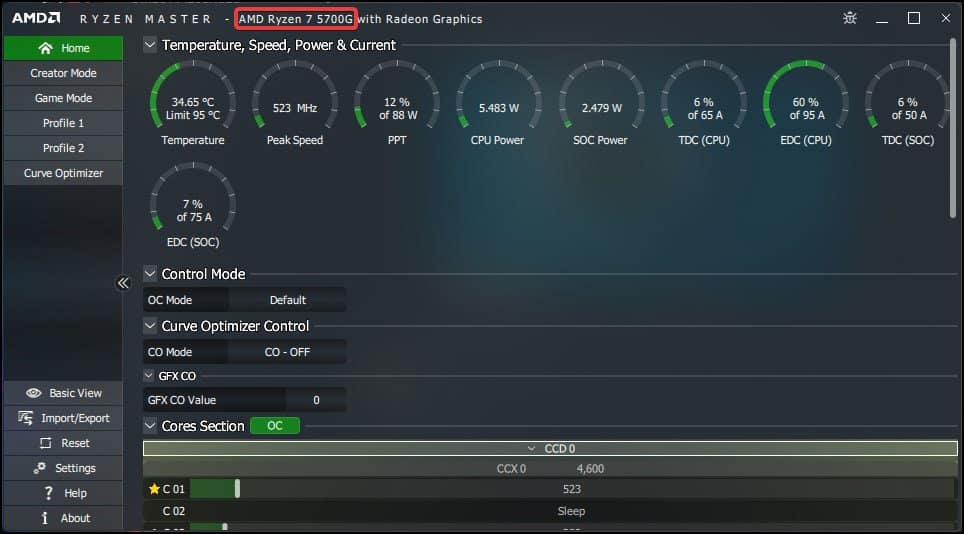Image resolution: width=964 pixels, height=534 pixels.
Task: Click the 'CO Mode' label
Action: [x=170, y=352]
